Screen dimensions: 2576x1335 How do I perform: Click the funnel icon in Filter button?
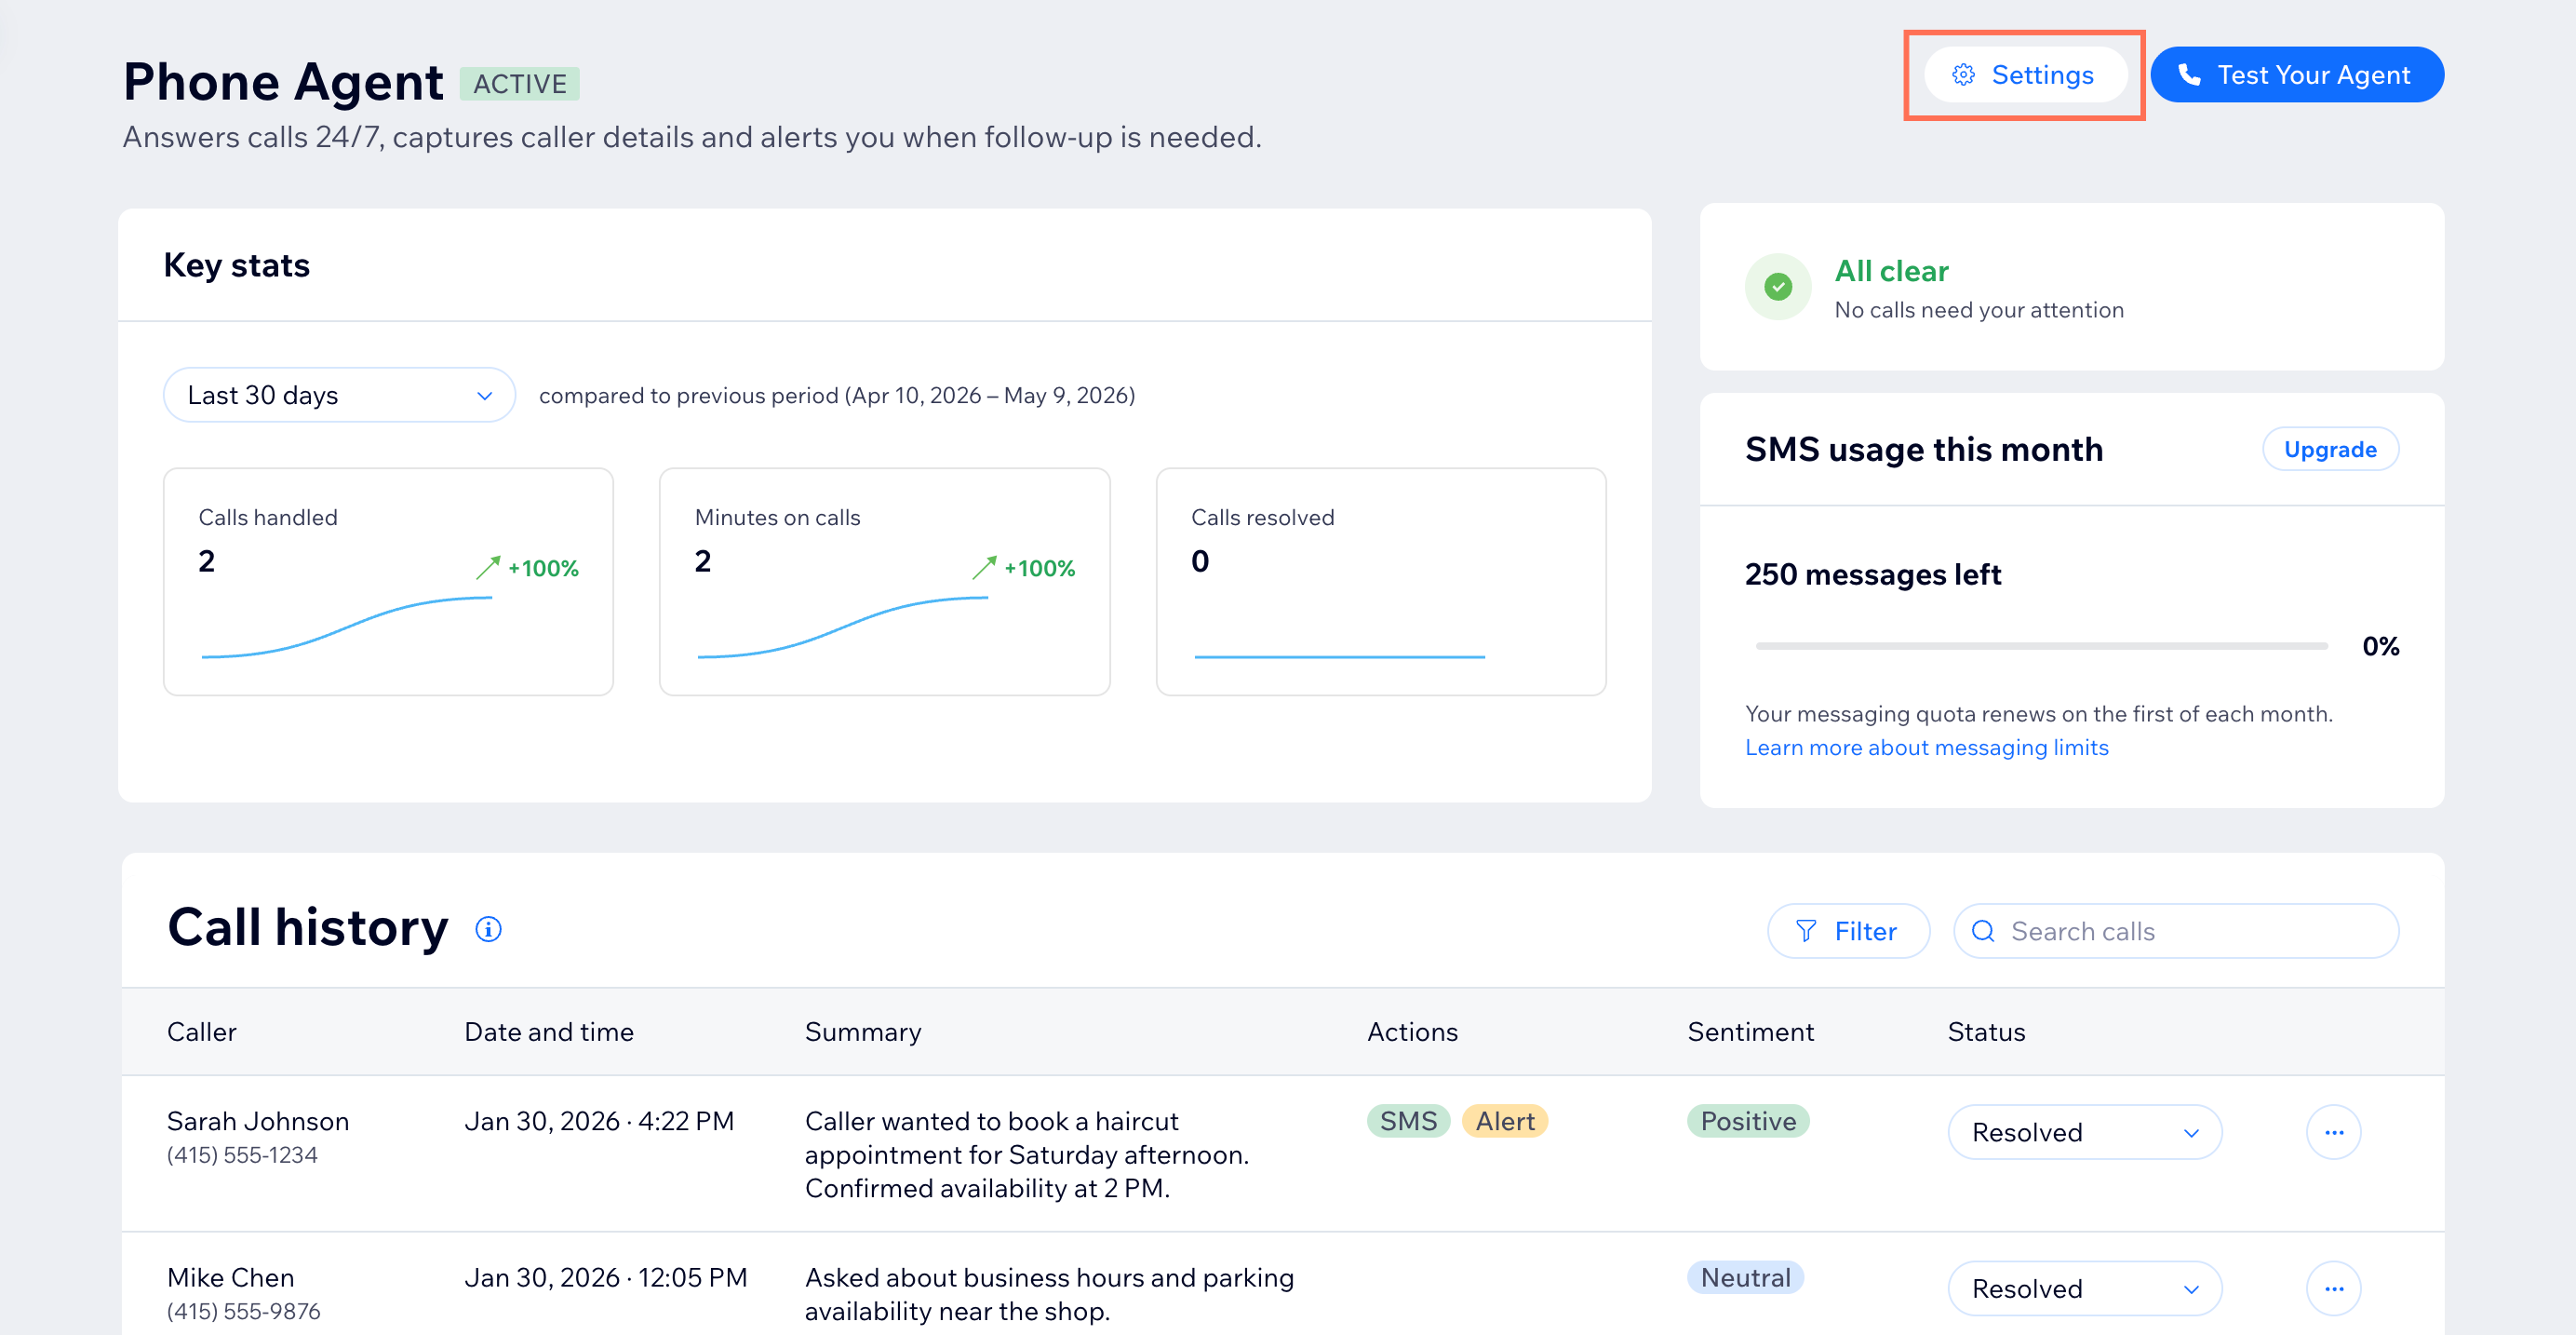pos(1805,931)
